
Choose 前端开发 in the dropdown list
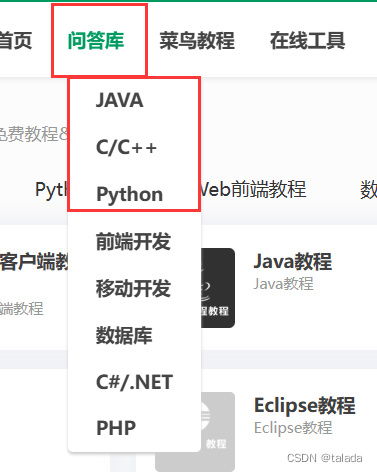click(133, 241)
